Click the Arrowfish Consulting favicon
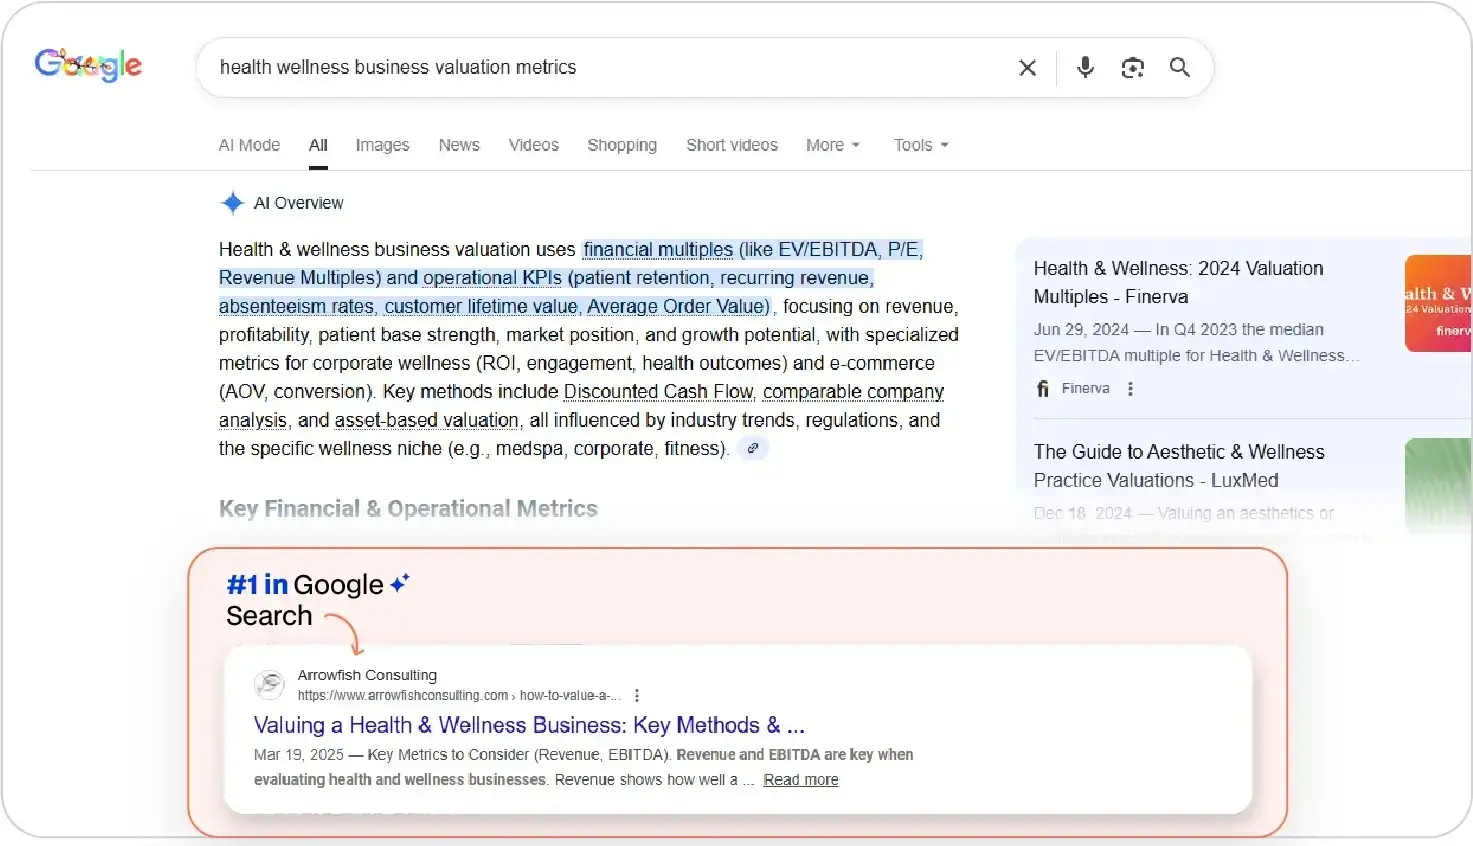 click(268, 684)
